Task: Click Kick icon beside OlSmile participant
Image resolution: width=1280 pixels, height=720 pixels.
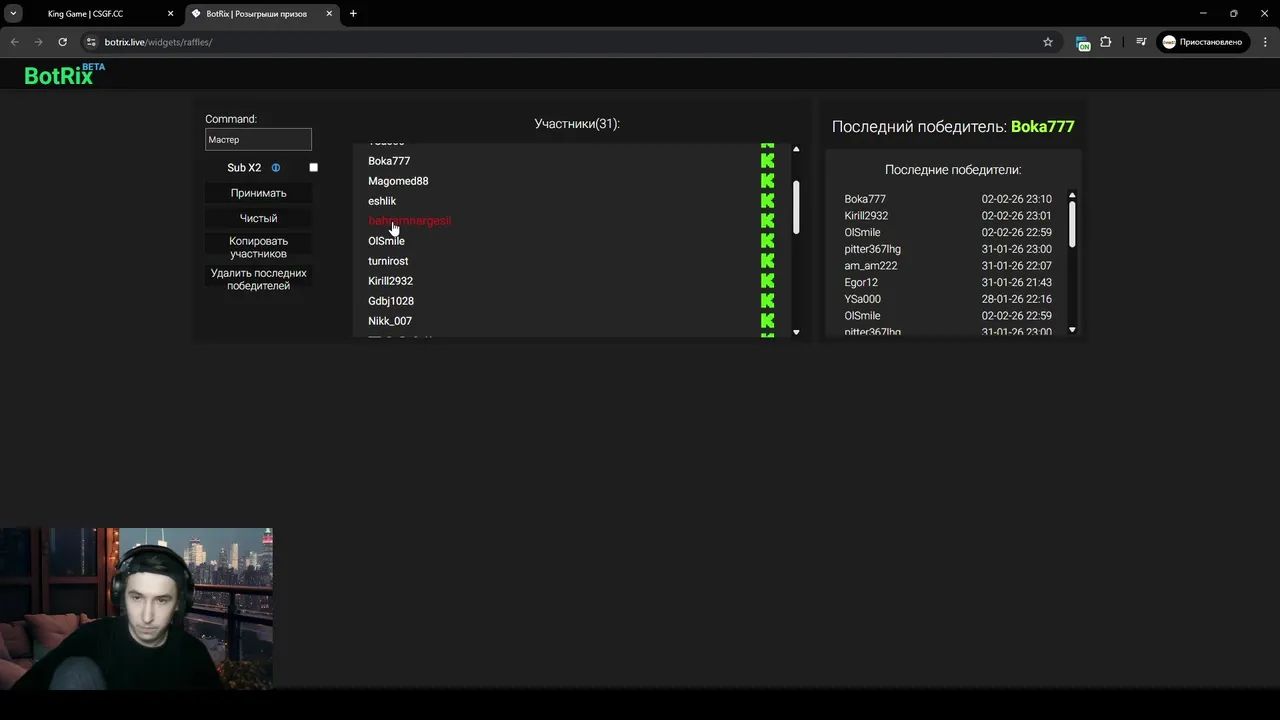Action: (x=767, y=241)
